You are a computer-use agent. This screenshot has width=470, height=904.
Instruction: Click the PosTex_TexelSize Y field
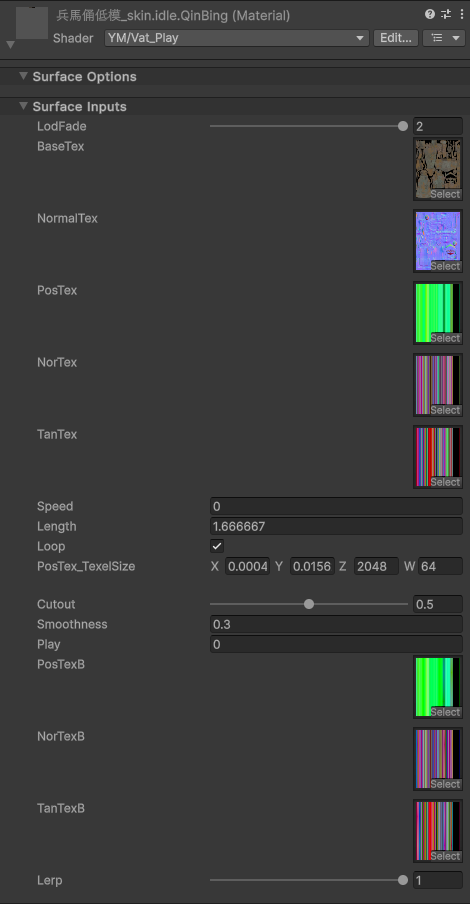point(312,566)
